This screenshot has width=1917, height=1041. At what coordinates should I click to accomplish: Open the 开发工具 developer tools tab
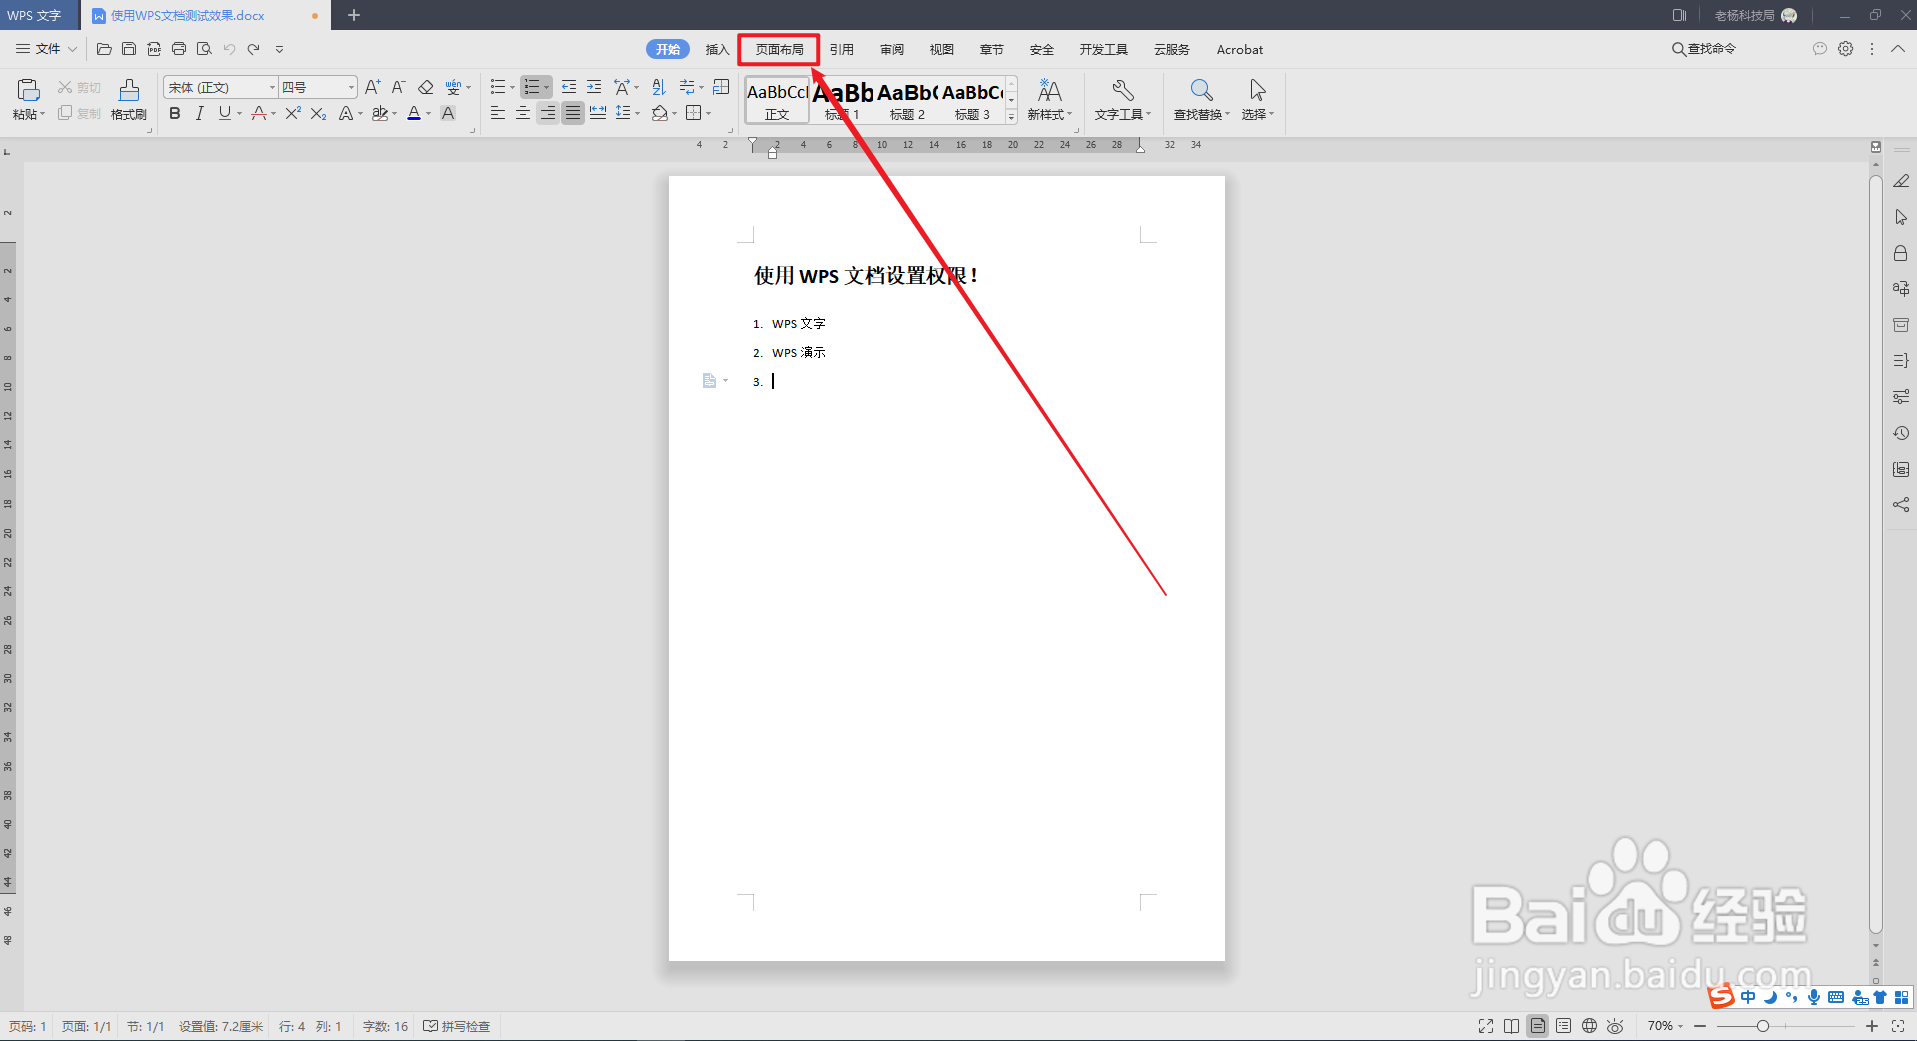(1104, 49)
